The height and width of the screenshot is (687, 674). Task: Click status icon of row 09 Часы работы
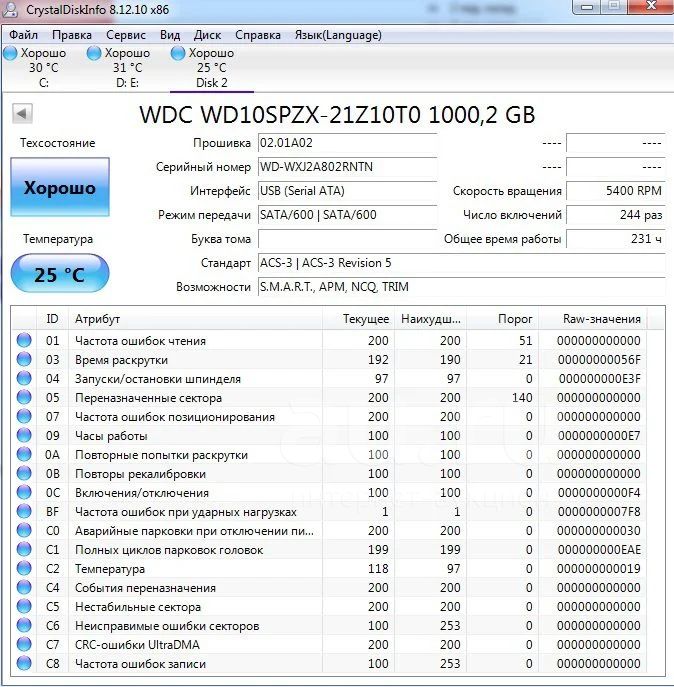click(24, 435)
